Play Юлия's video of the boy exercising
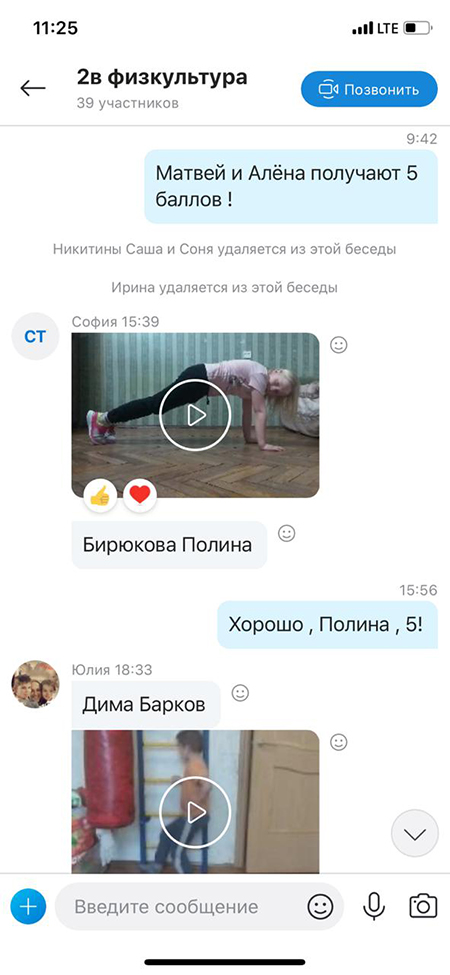Screen dimensions: 450x975 tap(195, 811)
